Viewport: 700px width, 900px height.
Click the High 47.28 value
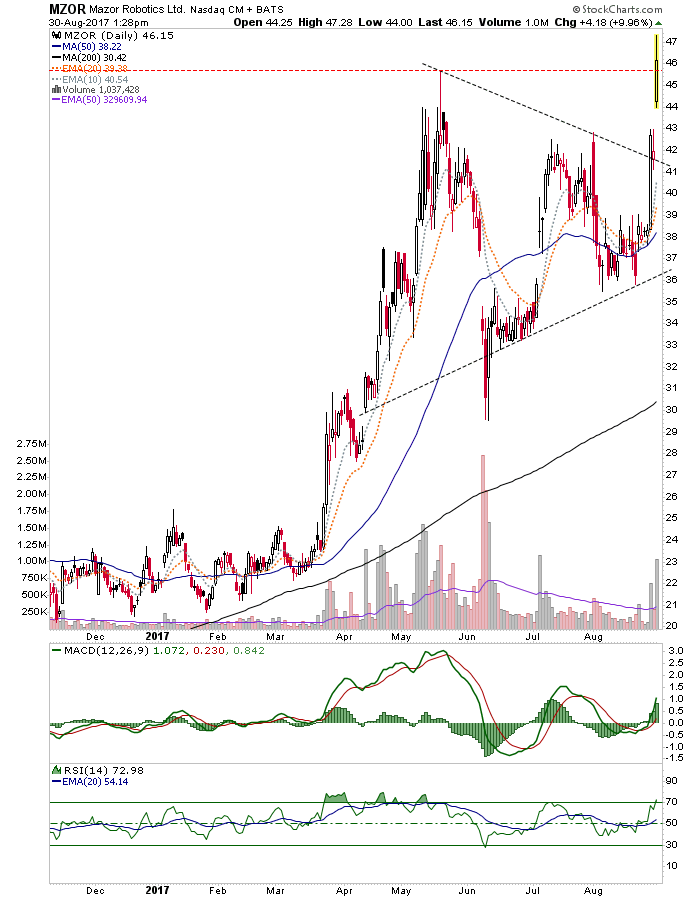[325, 22]
